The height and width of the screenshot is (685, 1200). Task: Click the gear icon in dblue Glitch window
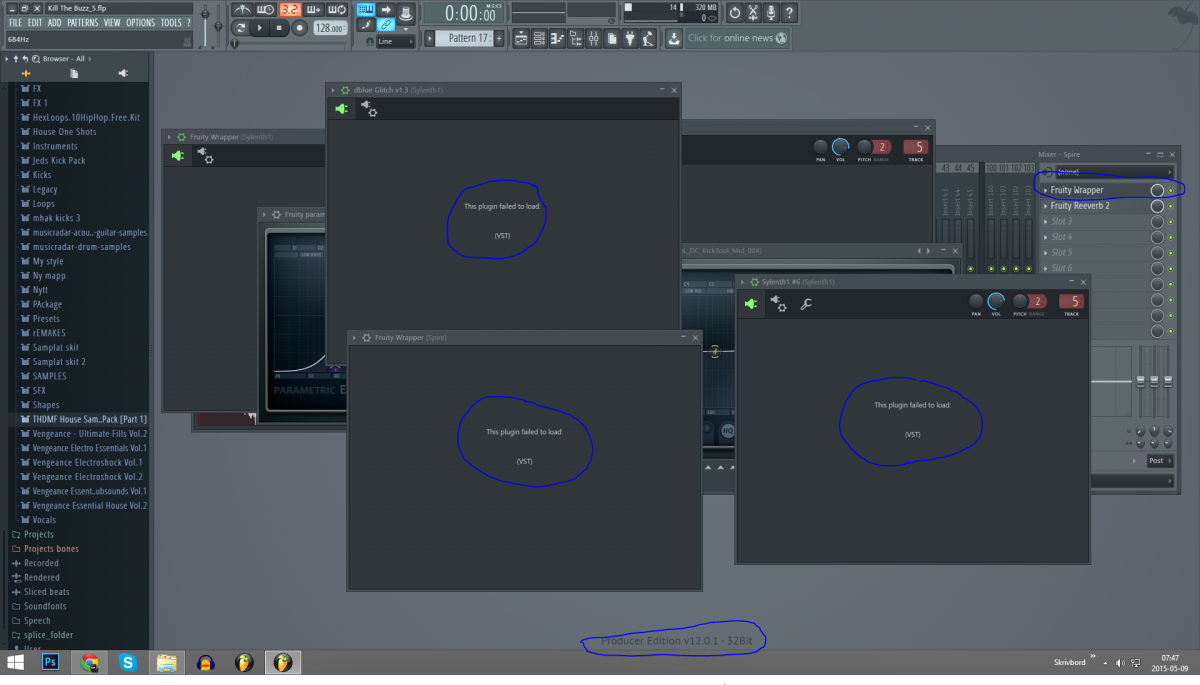(x=369, y=109)
